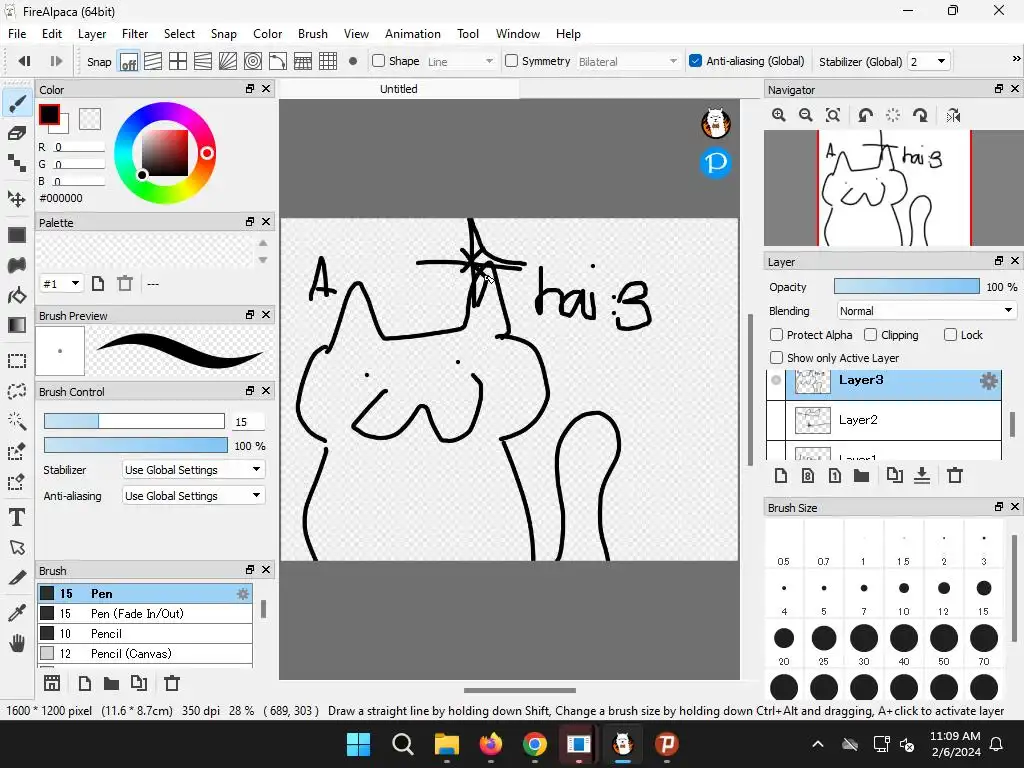Zoom in using the Navigator magnifier
This screenshot has width=1024, height=768.
point(778,116)
